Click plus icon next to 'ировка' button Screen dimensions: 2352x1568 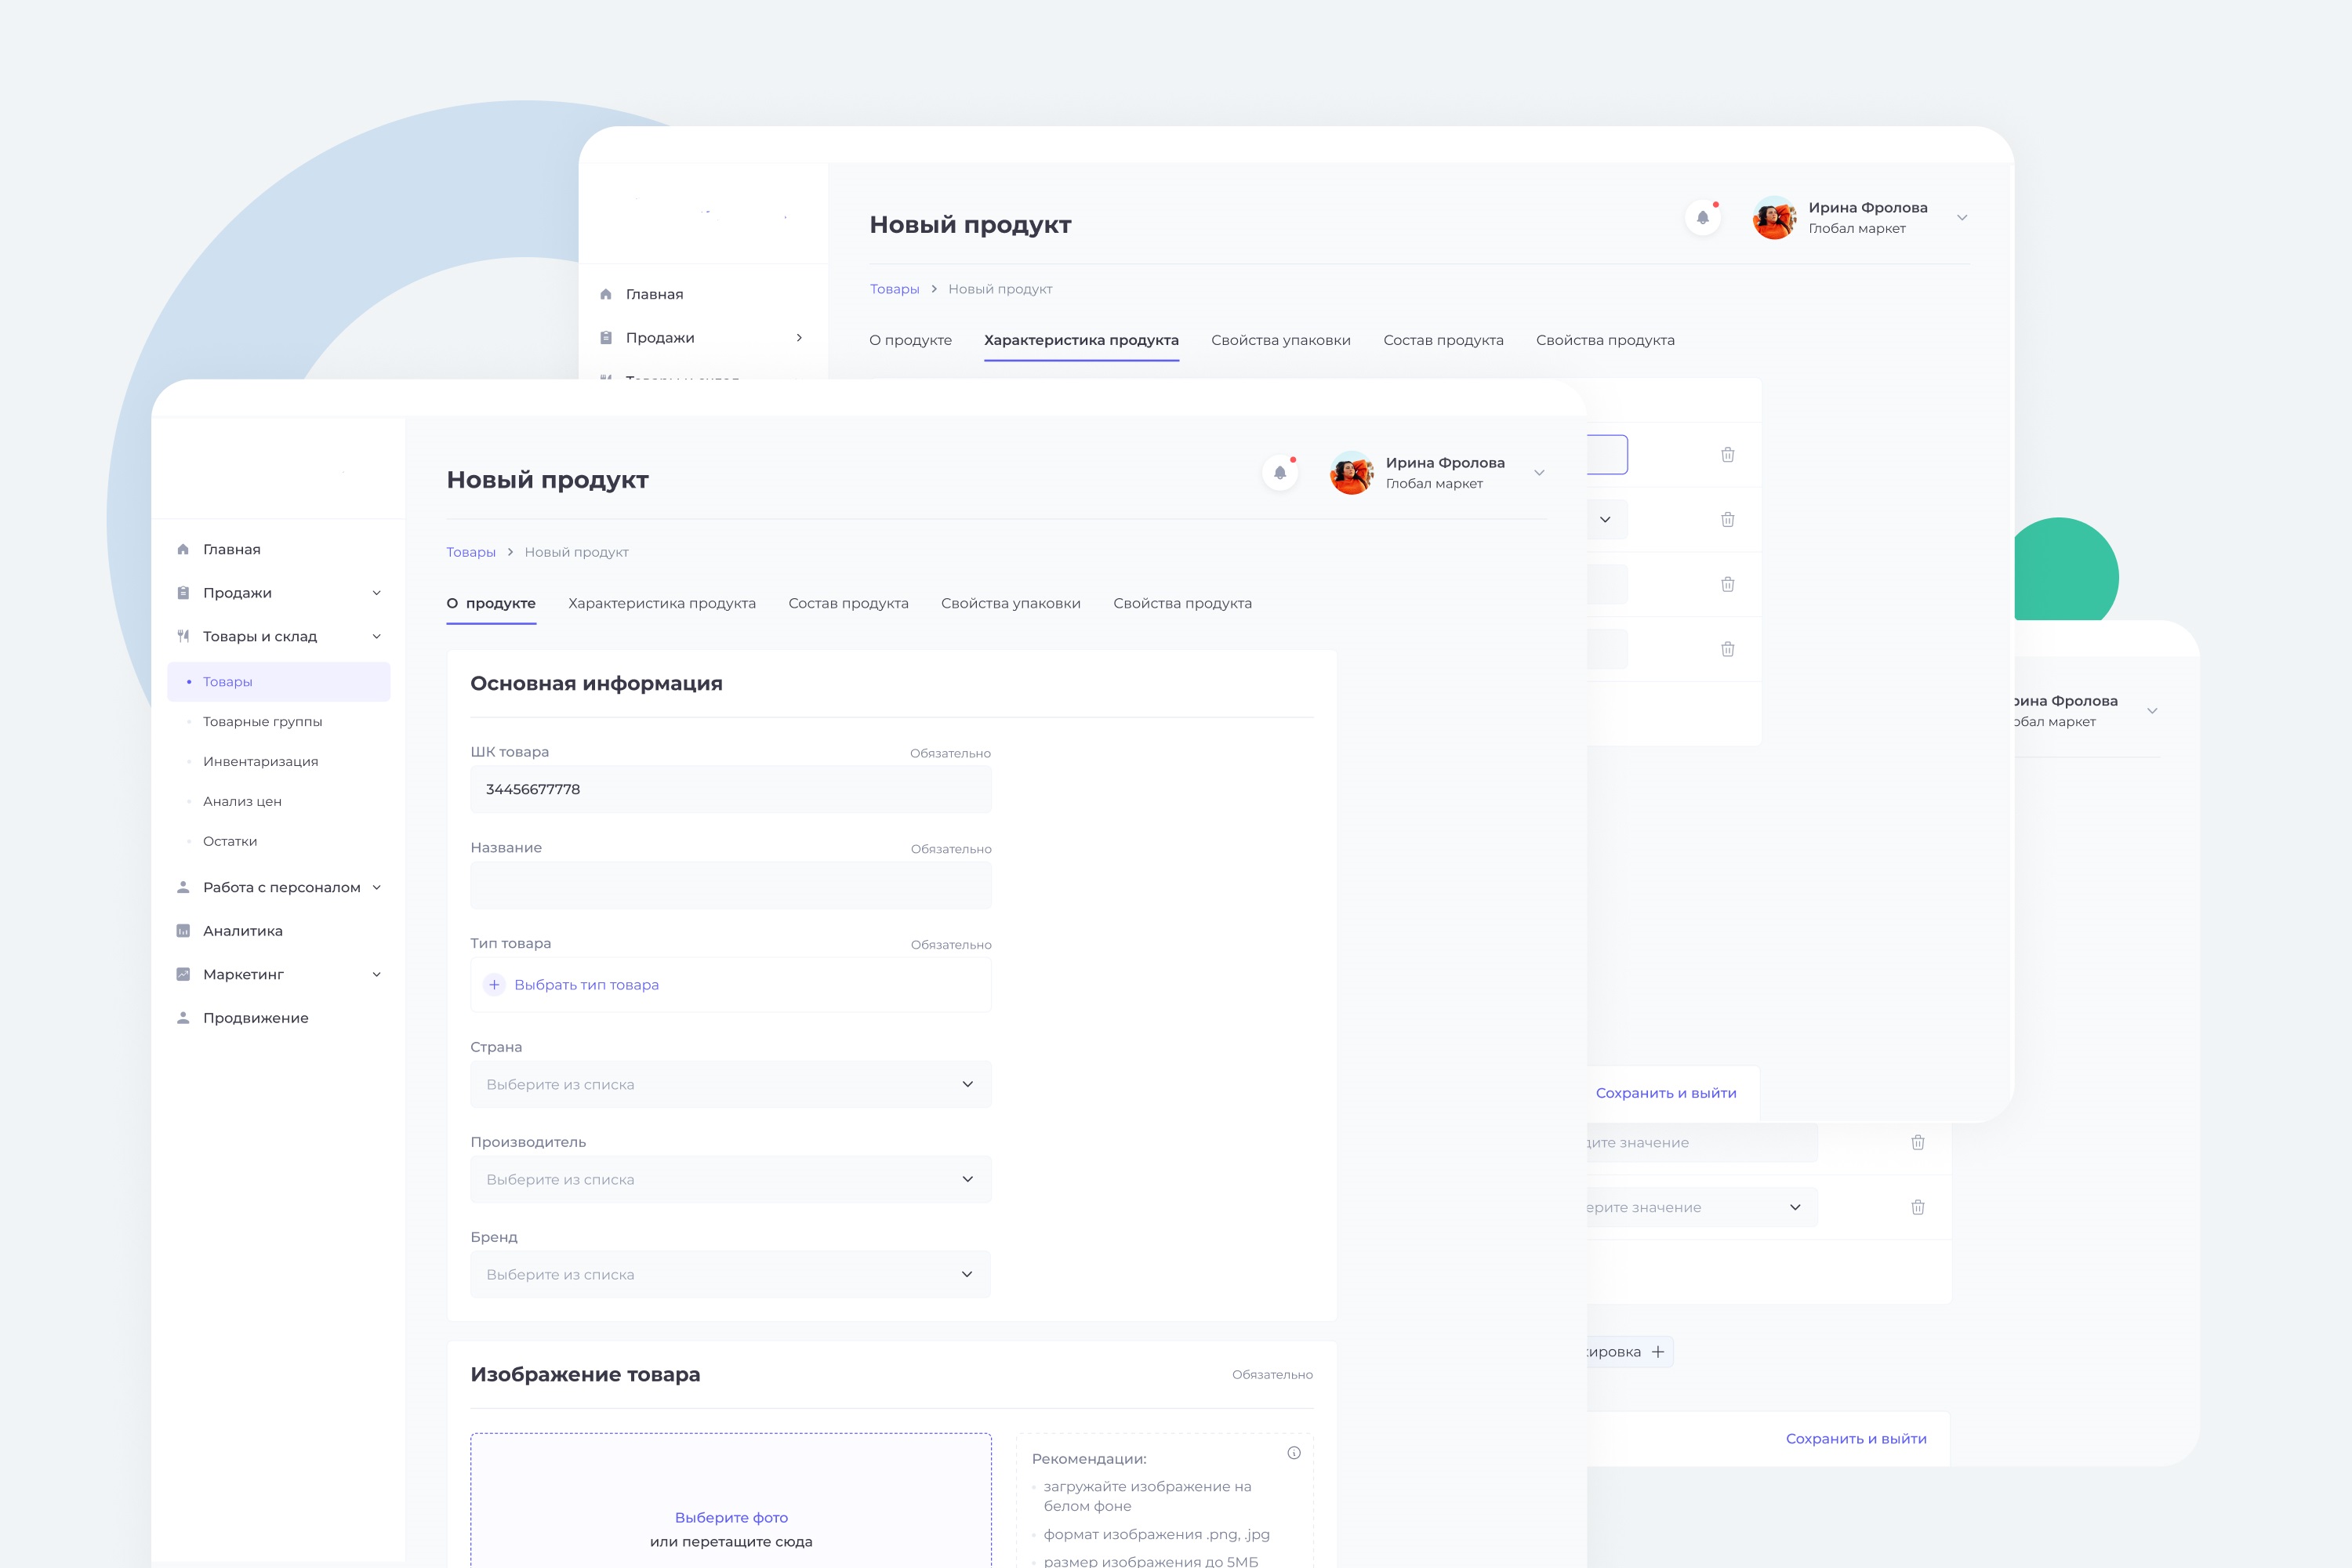pyautogui.click(x=1658, y=1352)
